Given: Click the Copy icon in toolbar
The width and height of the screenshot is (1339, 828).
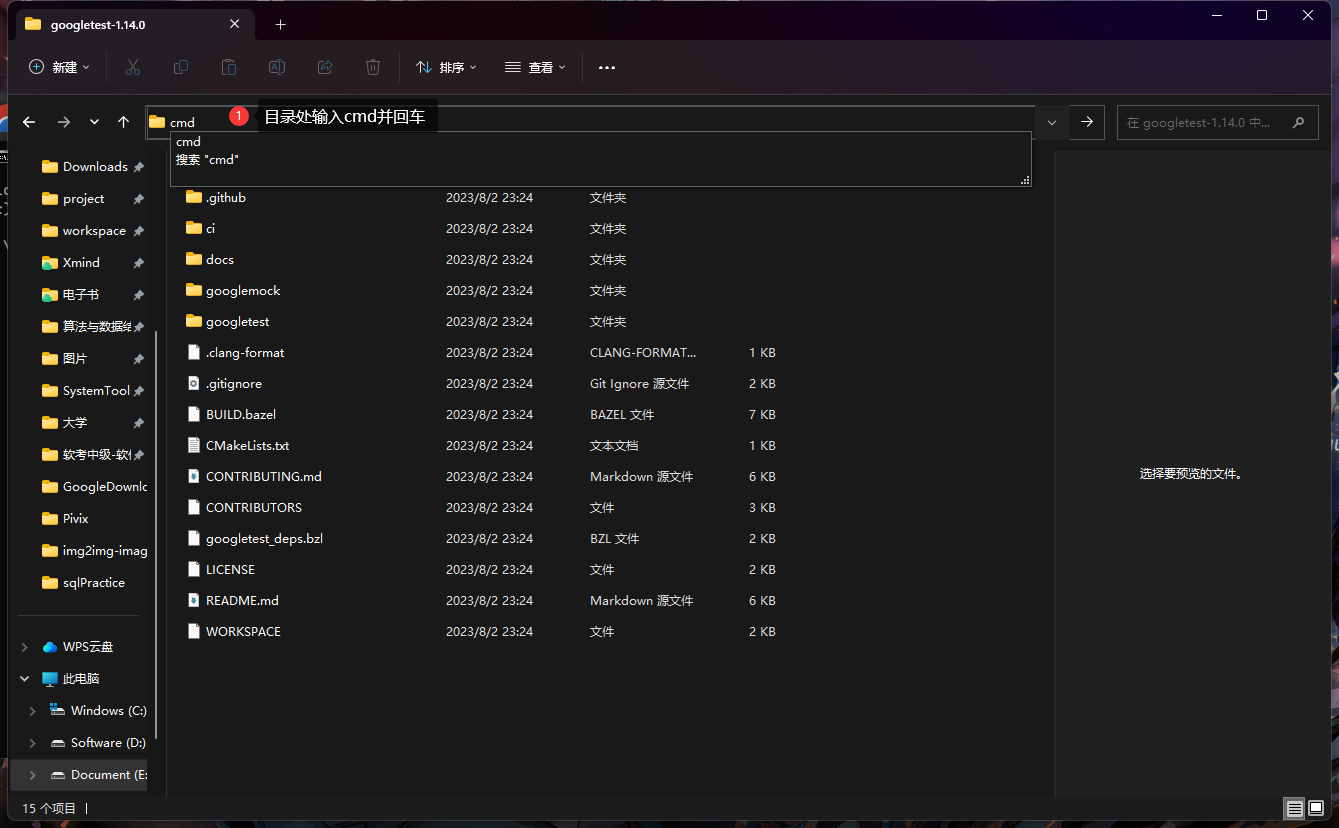Looking at the screenshot, I should coord(181,67).
